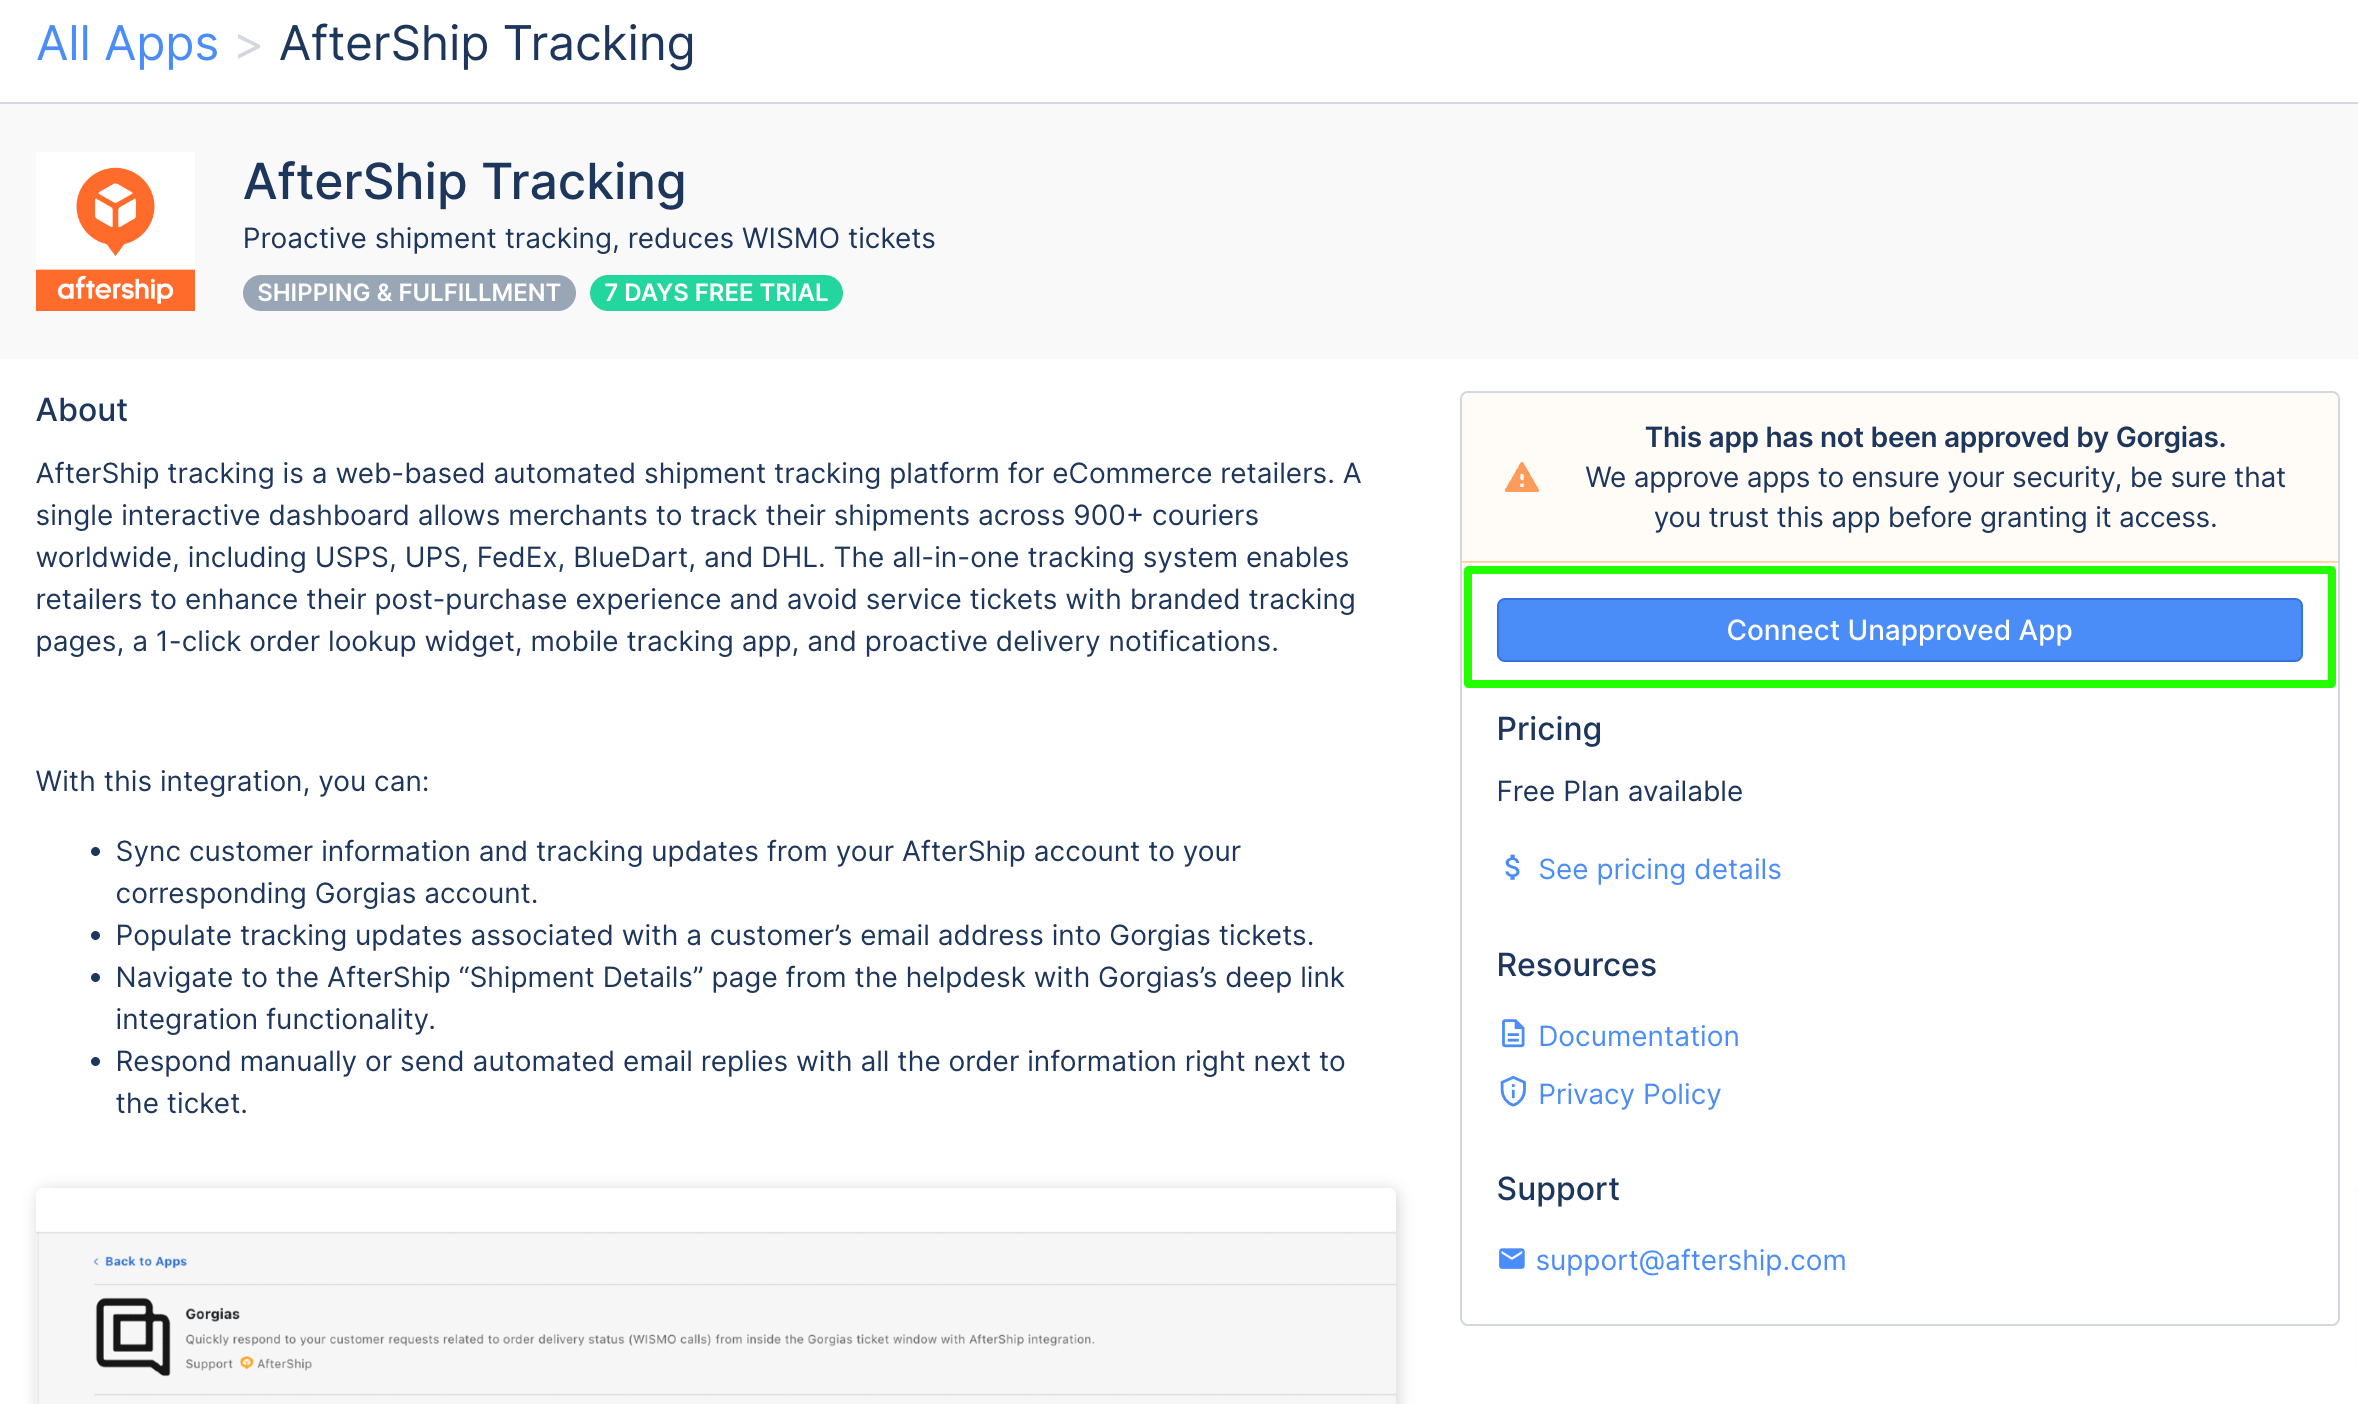Email support@aftership.com link

[x=1690, y=1260]
